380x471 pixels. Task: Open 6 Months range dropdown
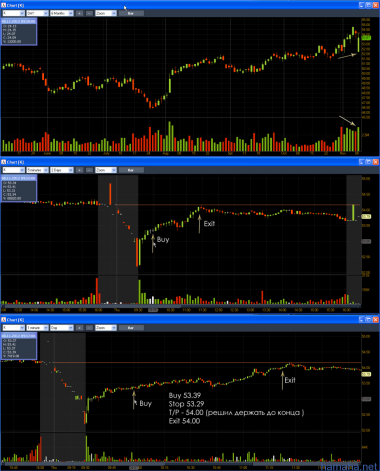coord(62,13)
